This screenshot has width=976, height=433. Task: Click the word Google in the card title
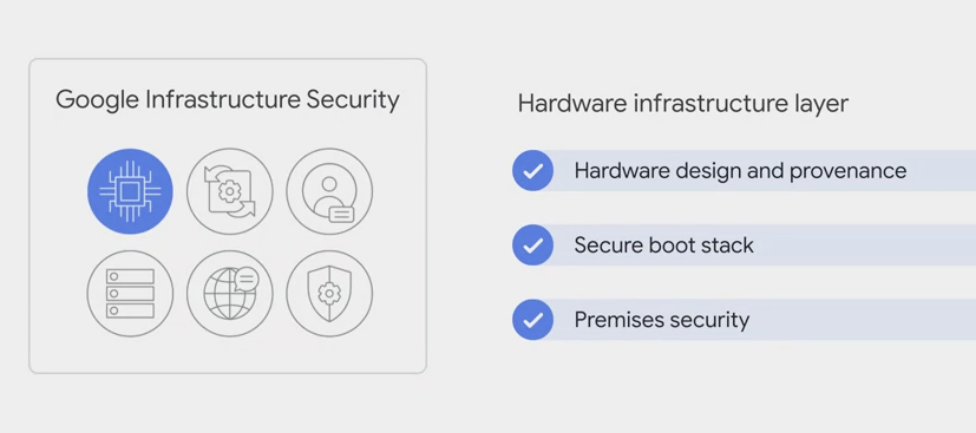click(96, 99)
